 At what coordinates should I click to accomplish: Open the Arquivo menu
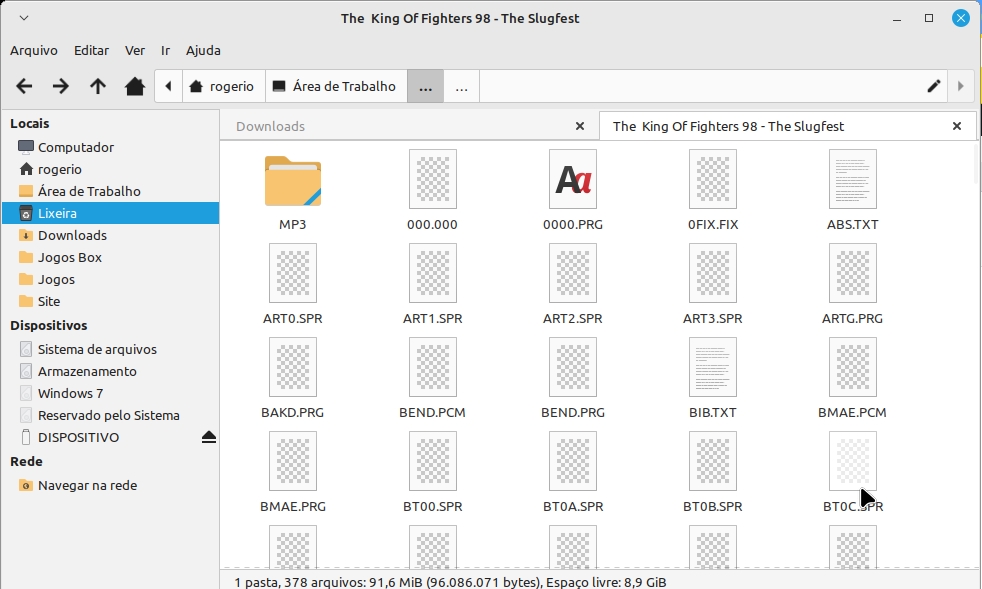pos(34,50)
